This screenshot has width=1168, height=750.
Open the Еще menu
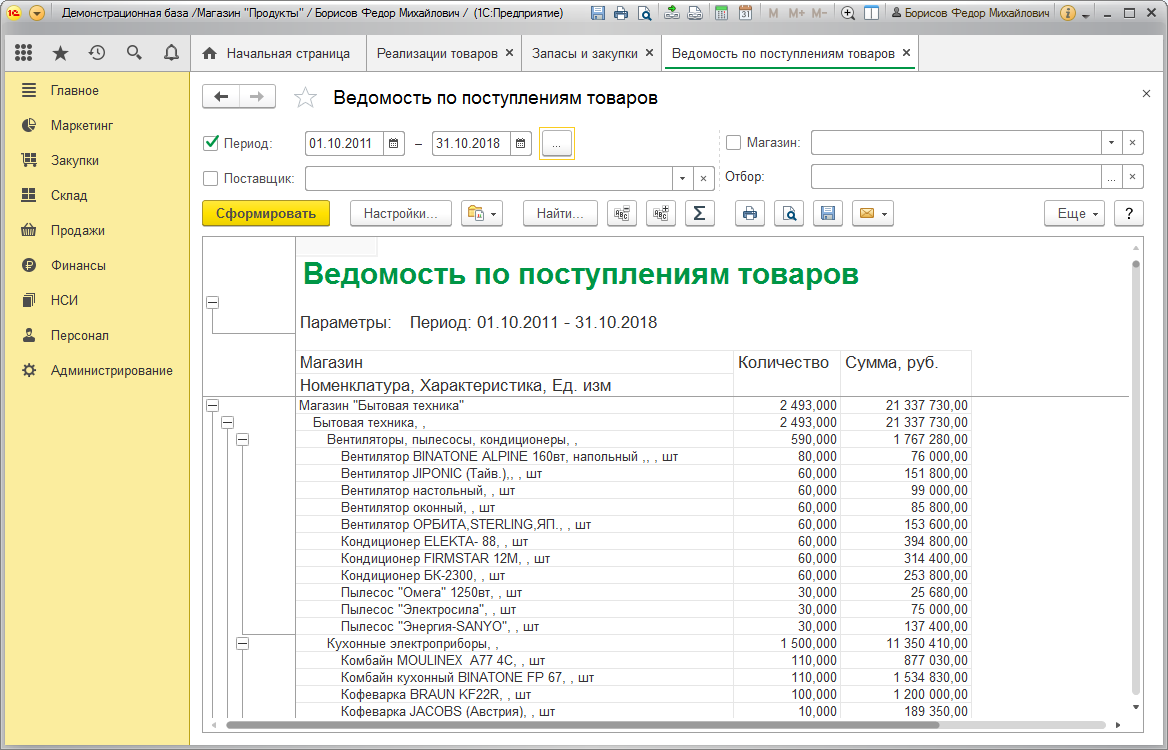coord(1074,214)
